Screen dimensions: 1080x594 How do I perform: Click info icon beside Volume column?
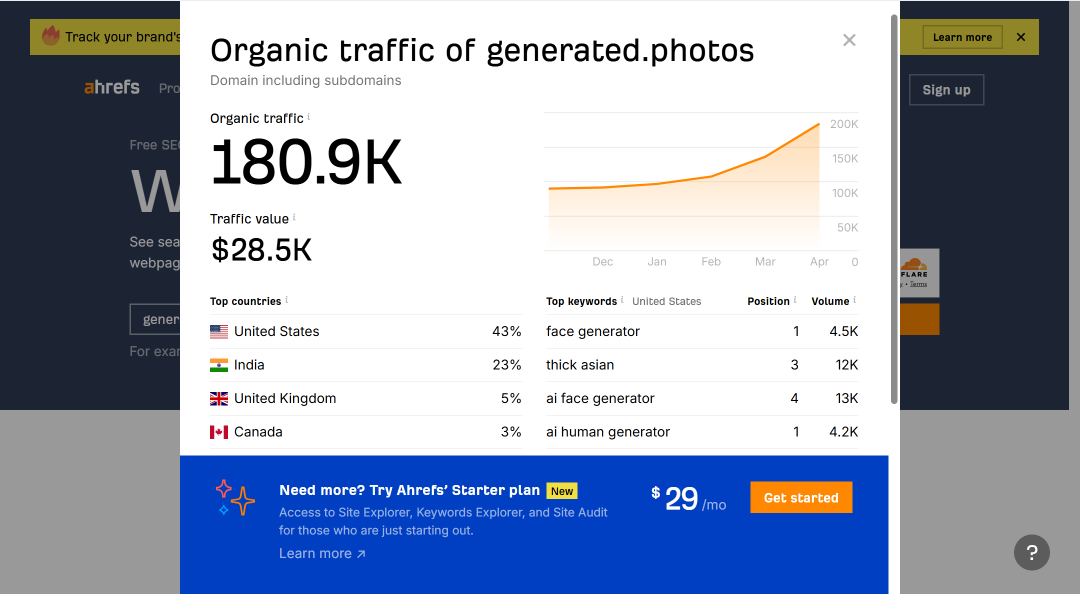pos(855,300)
